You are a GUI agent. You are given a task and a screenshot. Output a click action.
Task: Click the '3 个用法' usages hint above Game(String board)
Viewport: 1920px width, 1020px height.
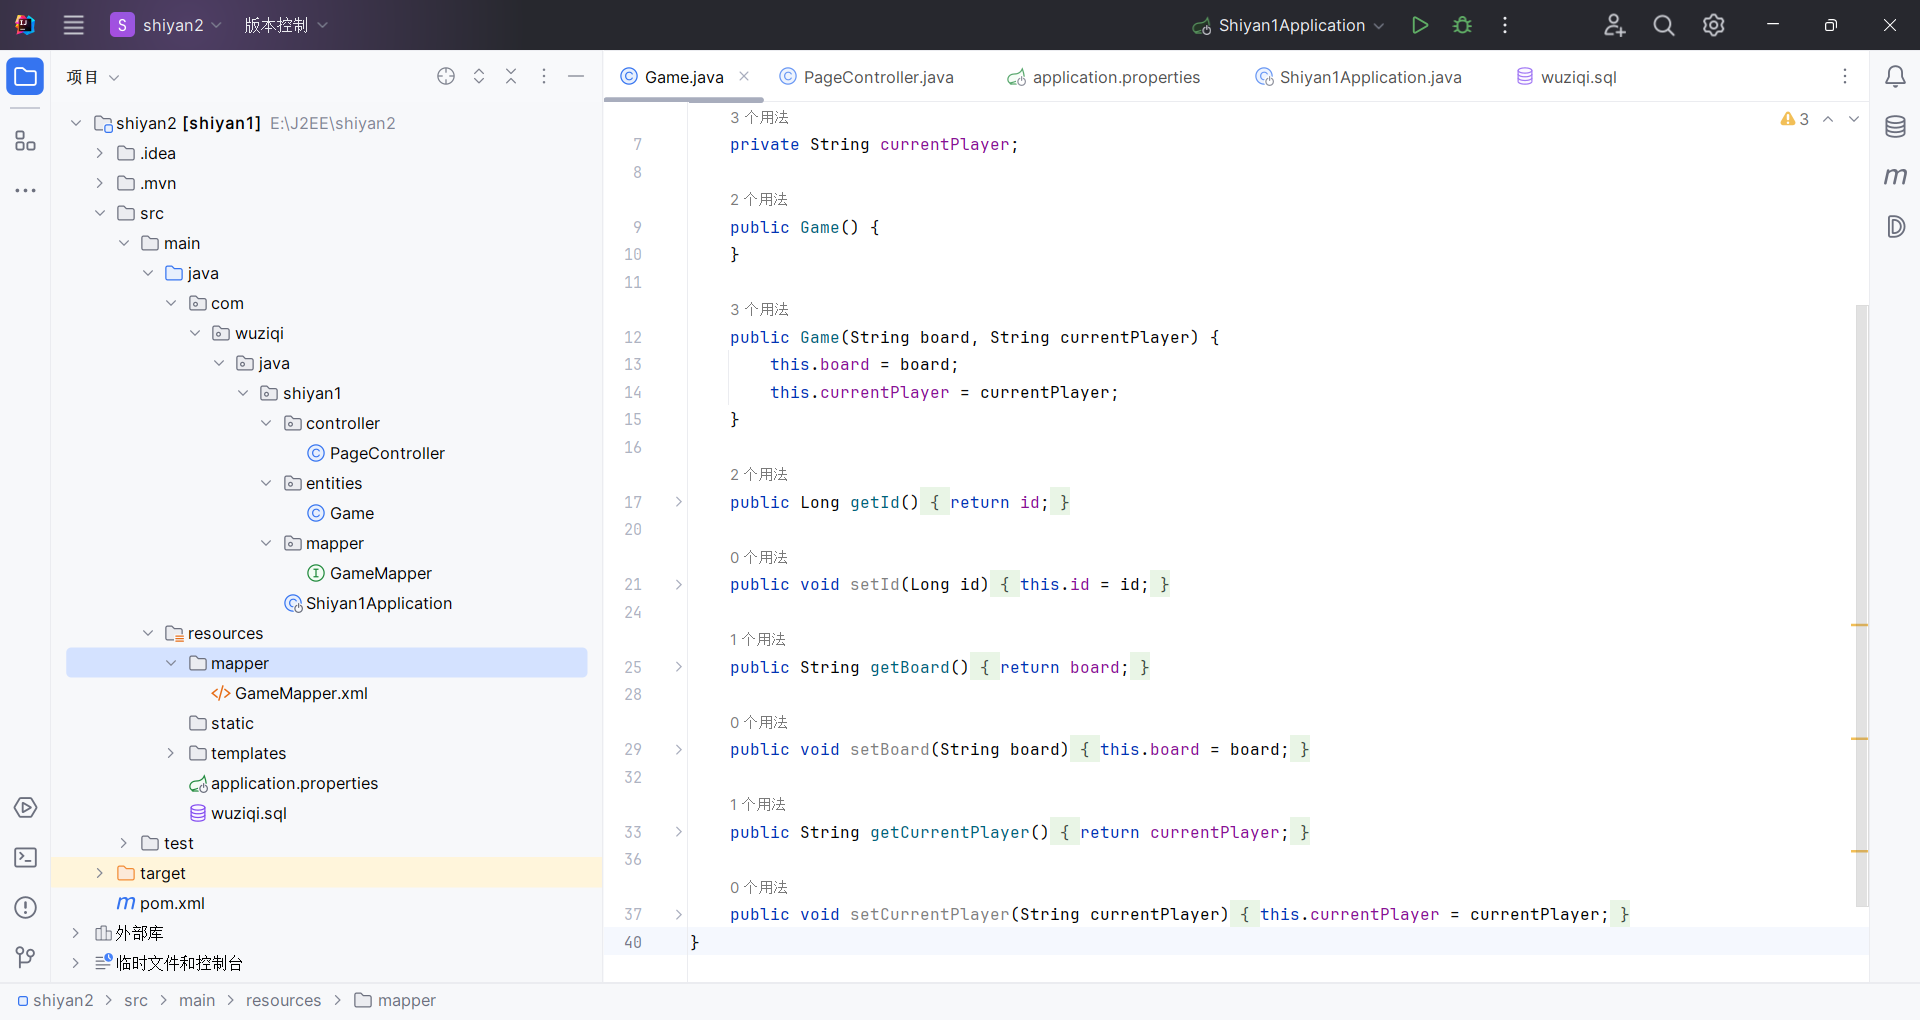pyautogui.click(x=759, y=309)
